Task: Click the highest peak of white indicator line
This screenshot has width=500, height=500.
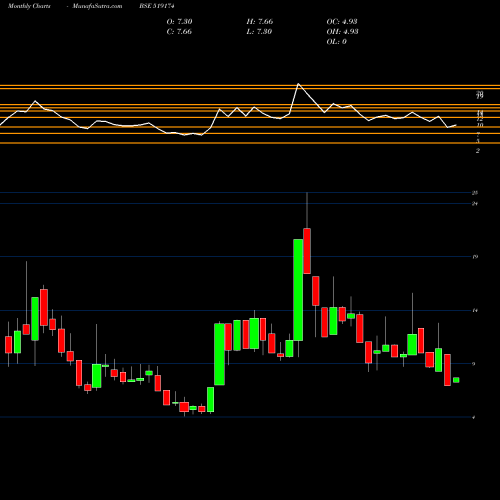Action: point(298,84)
